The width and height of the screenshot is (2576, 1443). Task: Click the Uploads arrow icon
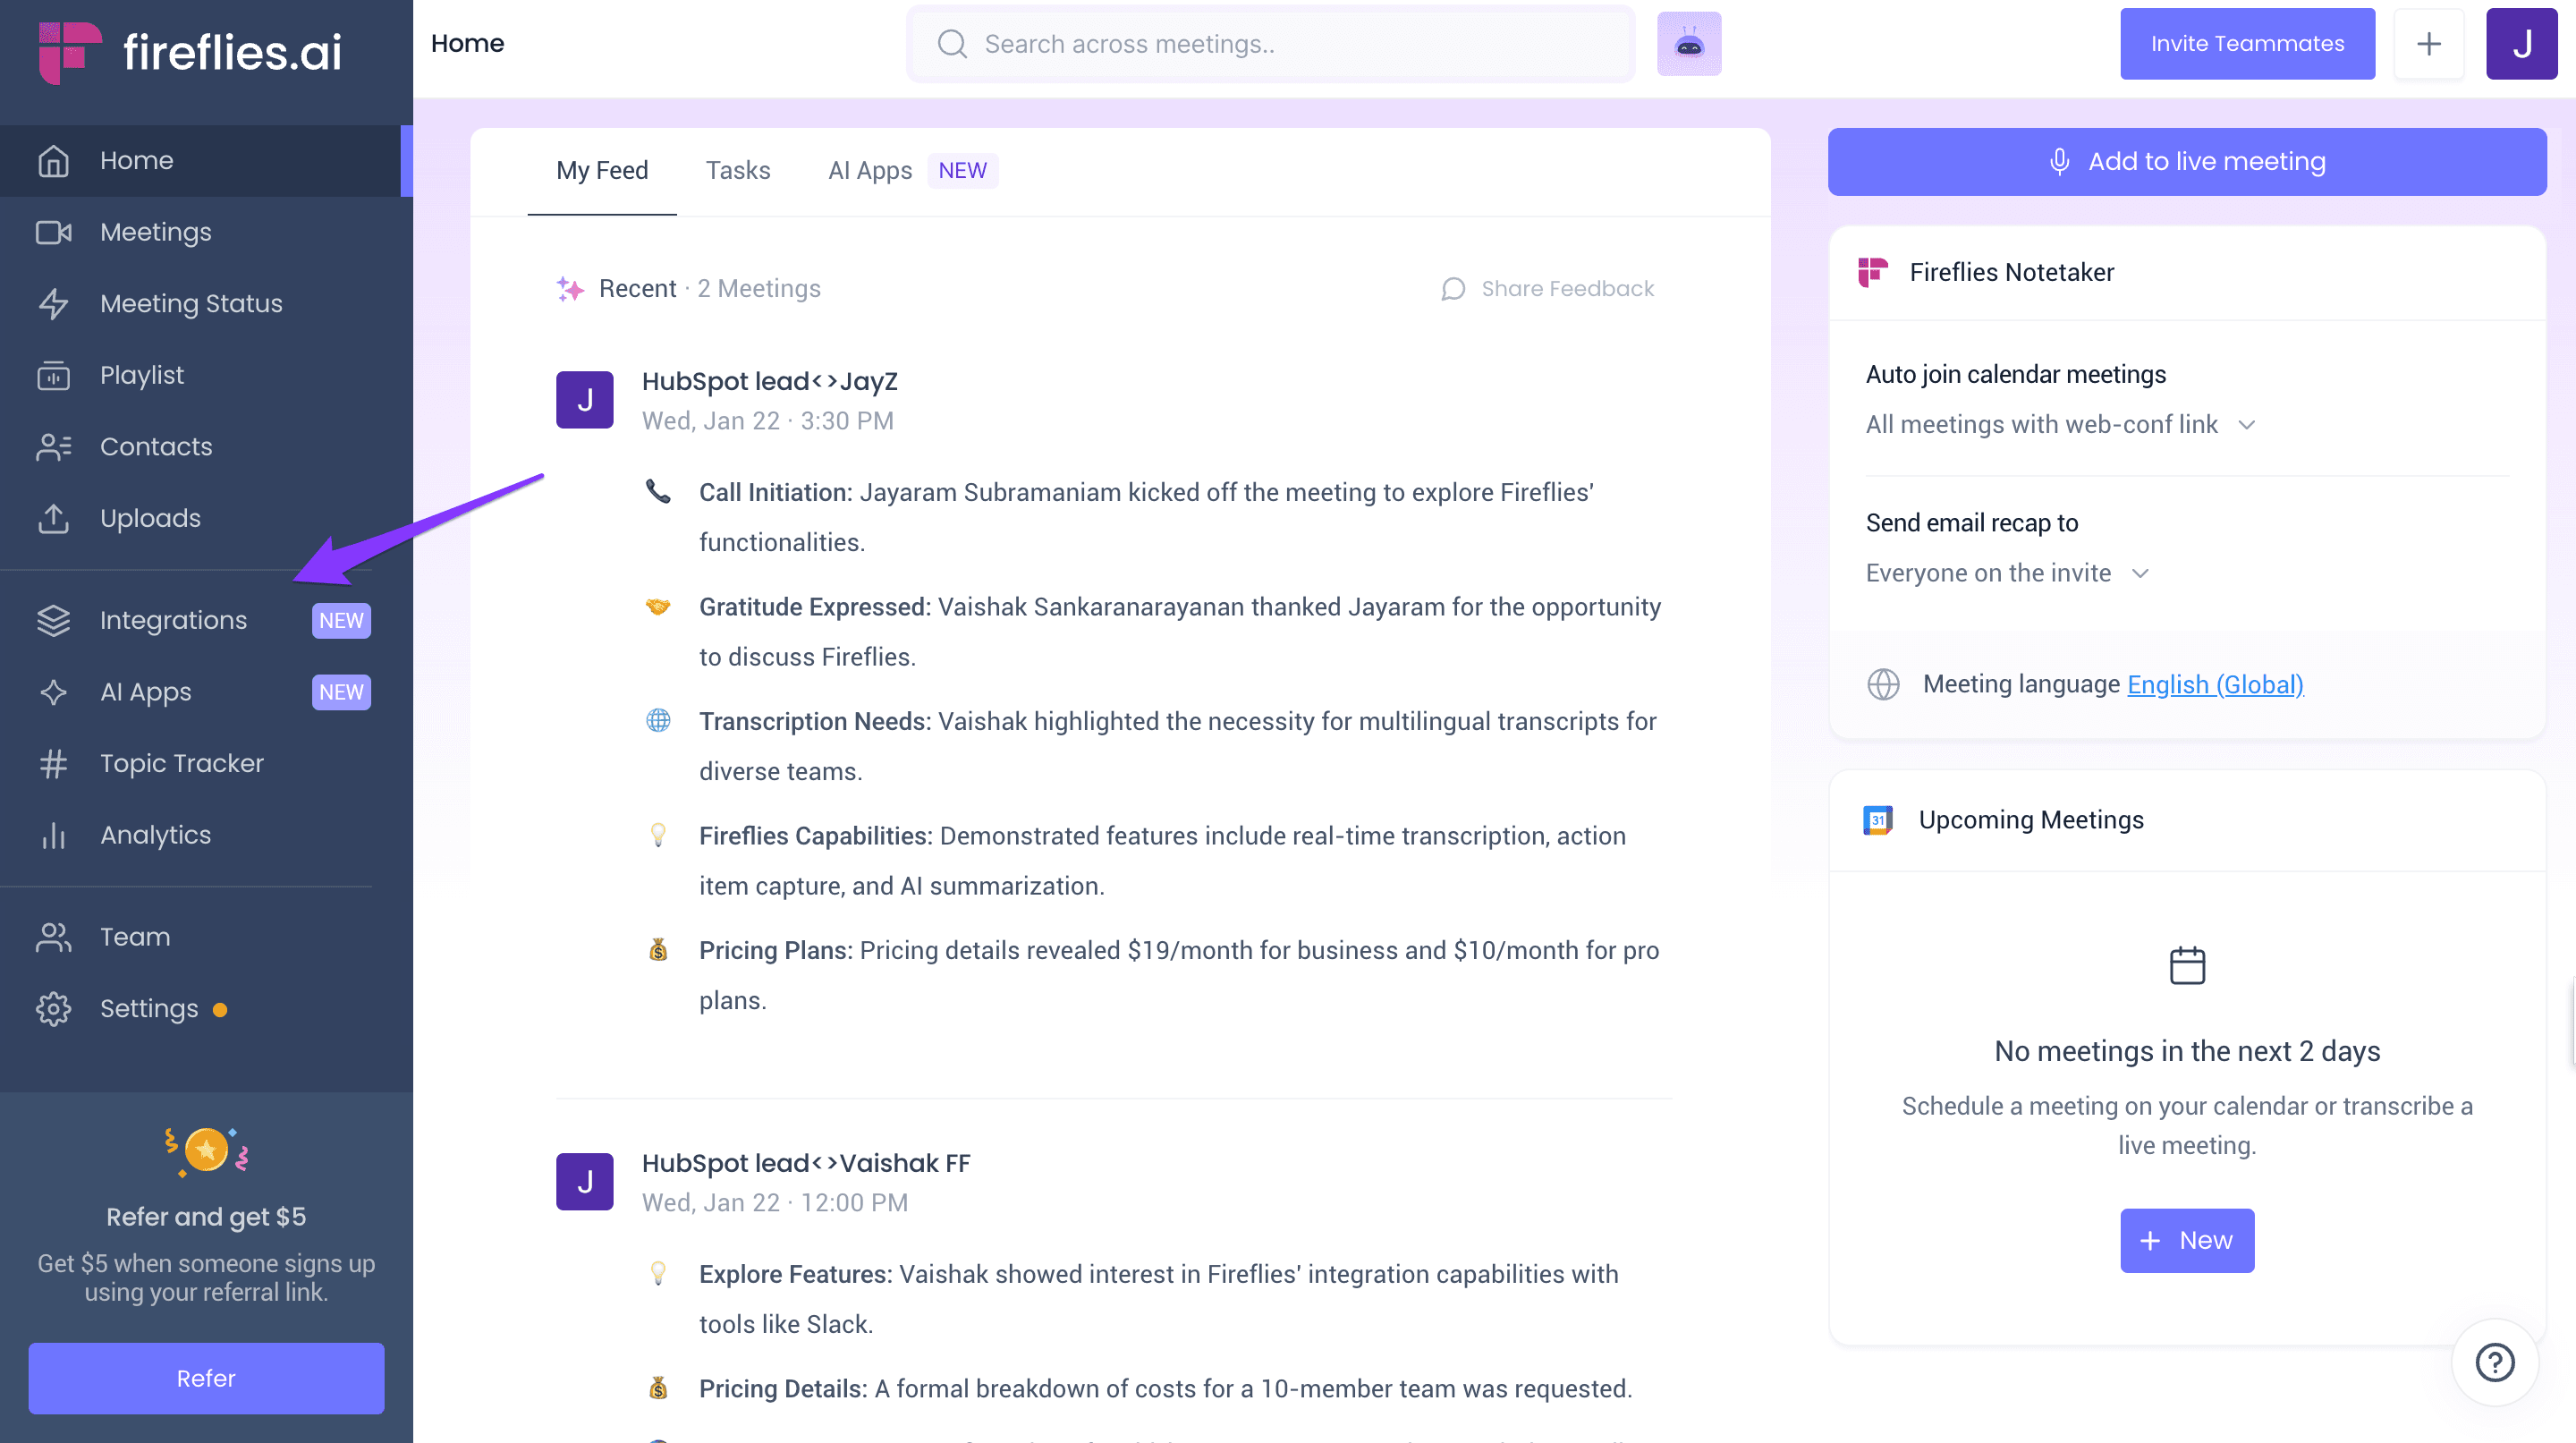coord(53,518)
